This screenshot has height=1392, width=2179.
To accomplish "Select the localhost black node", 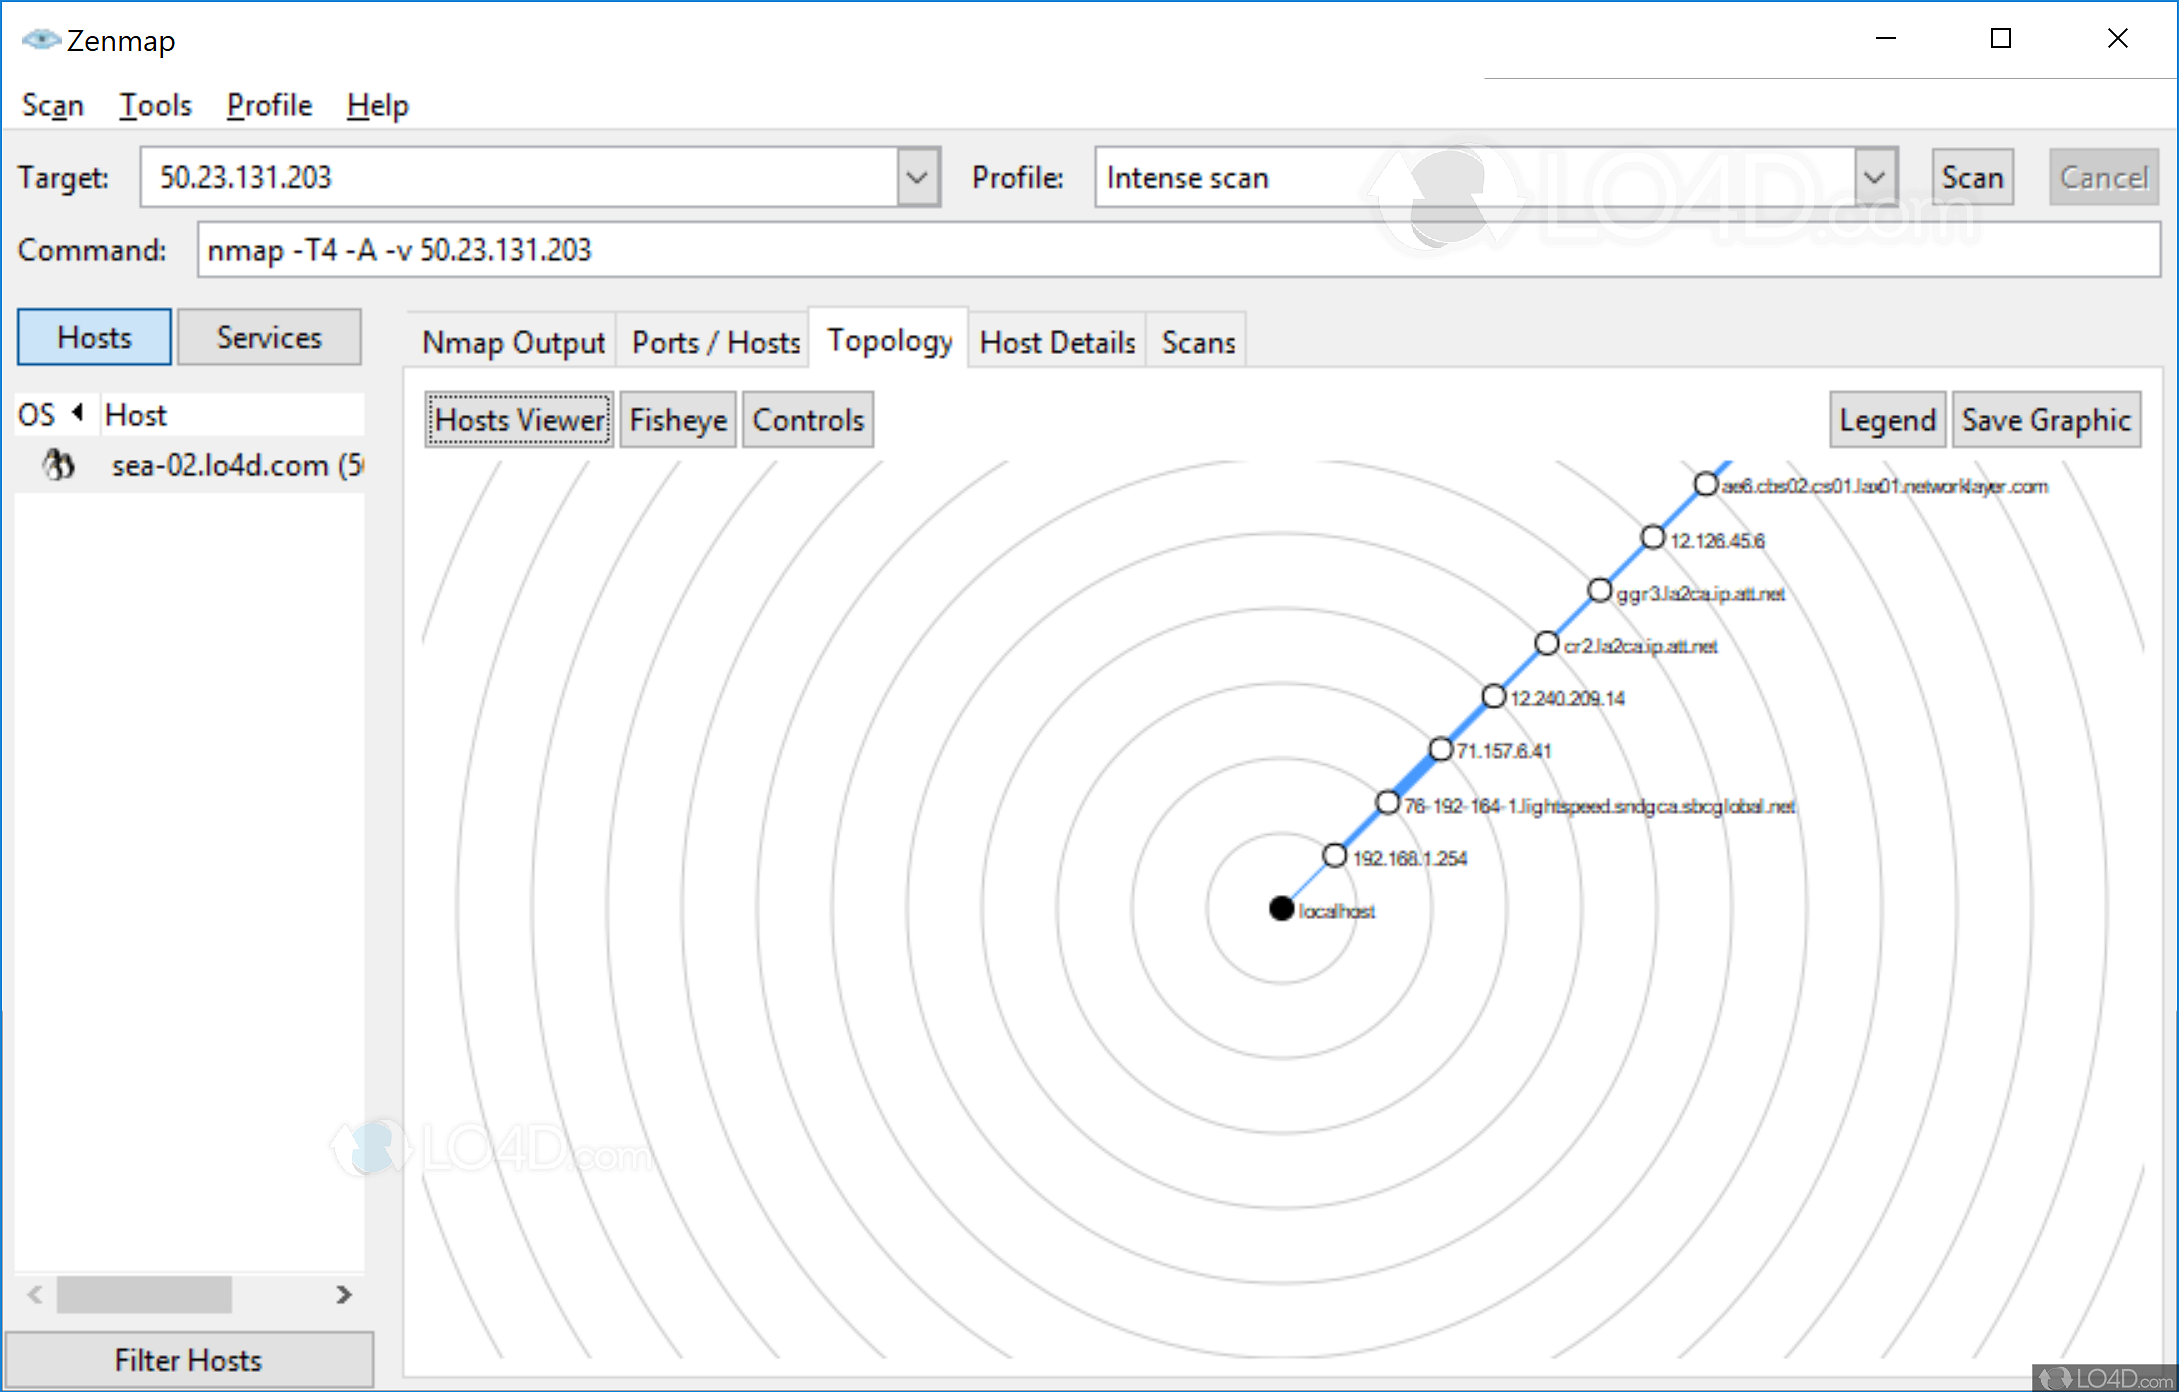I will (1281, 908).
